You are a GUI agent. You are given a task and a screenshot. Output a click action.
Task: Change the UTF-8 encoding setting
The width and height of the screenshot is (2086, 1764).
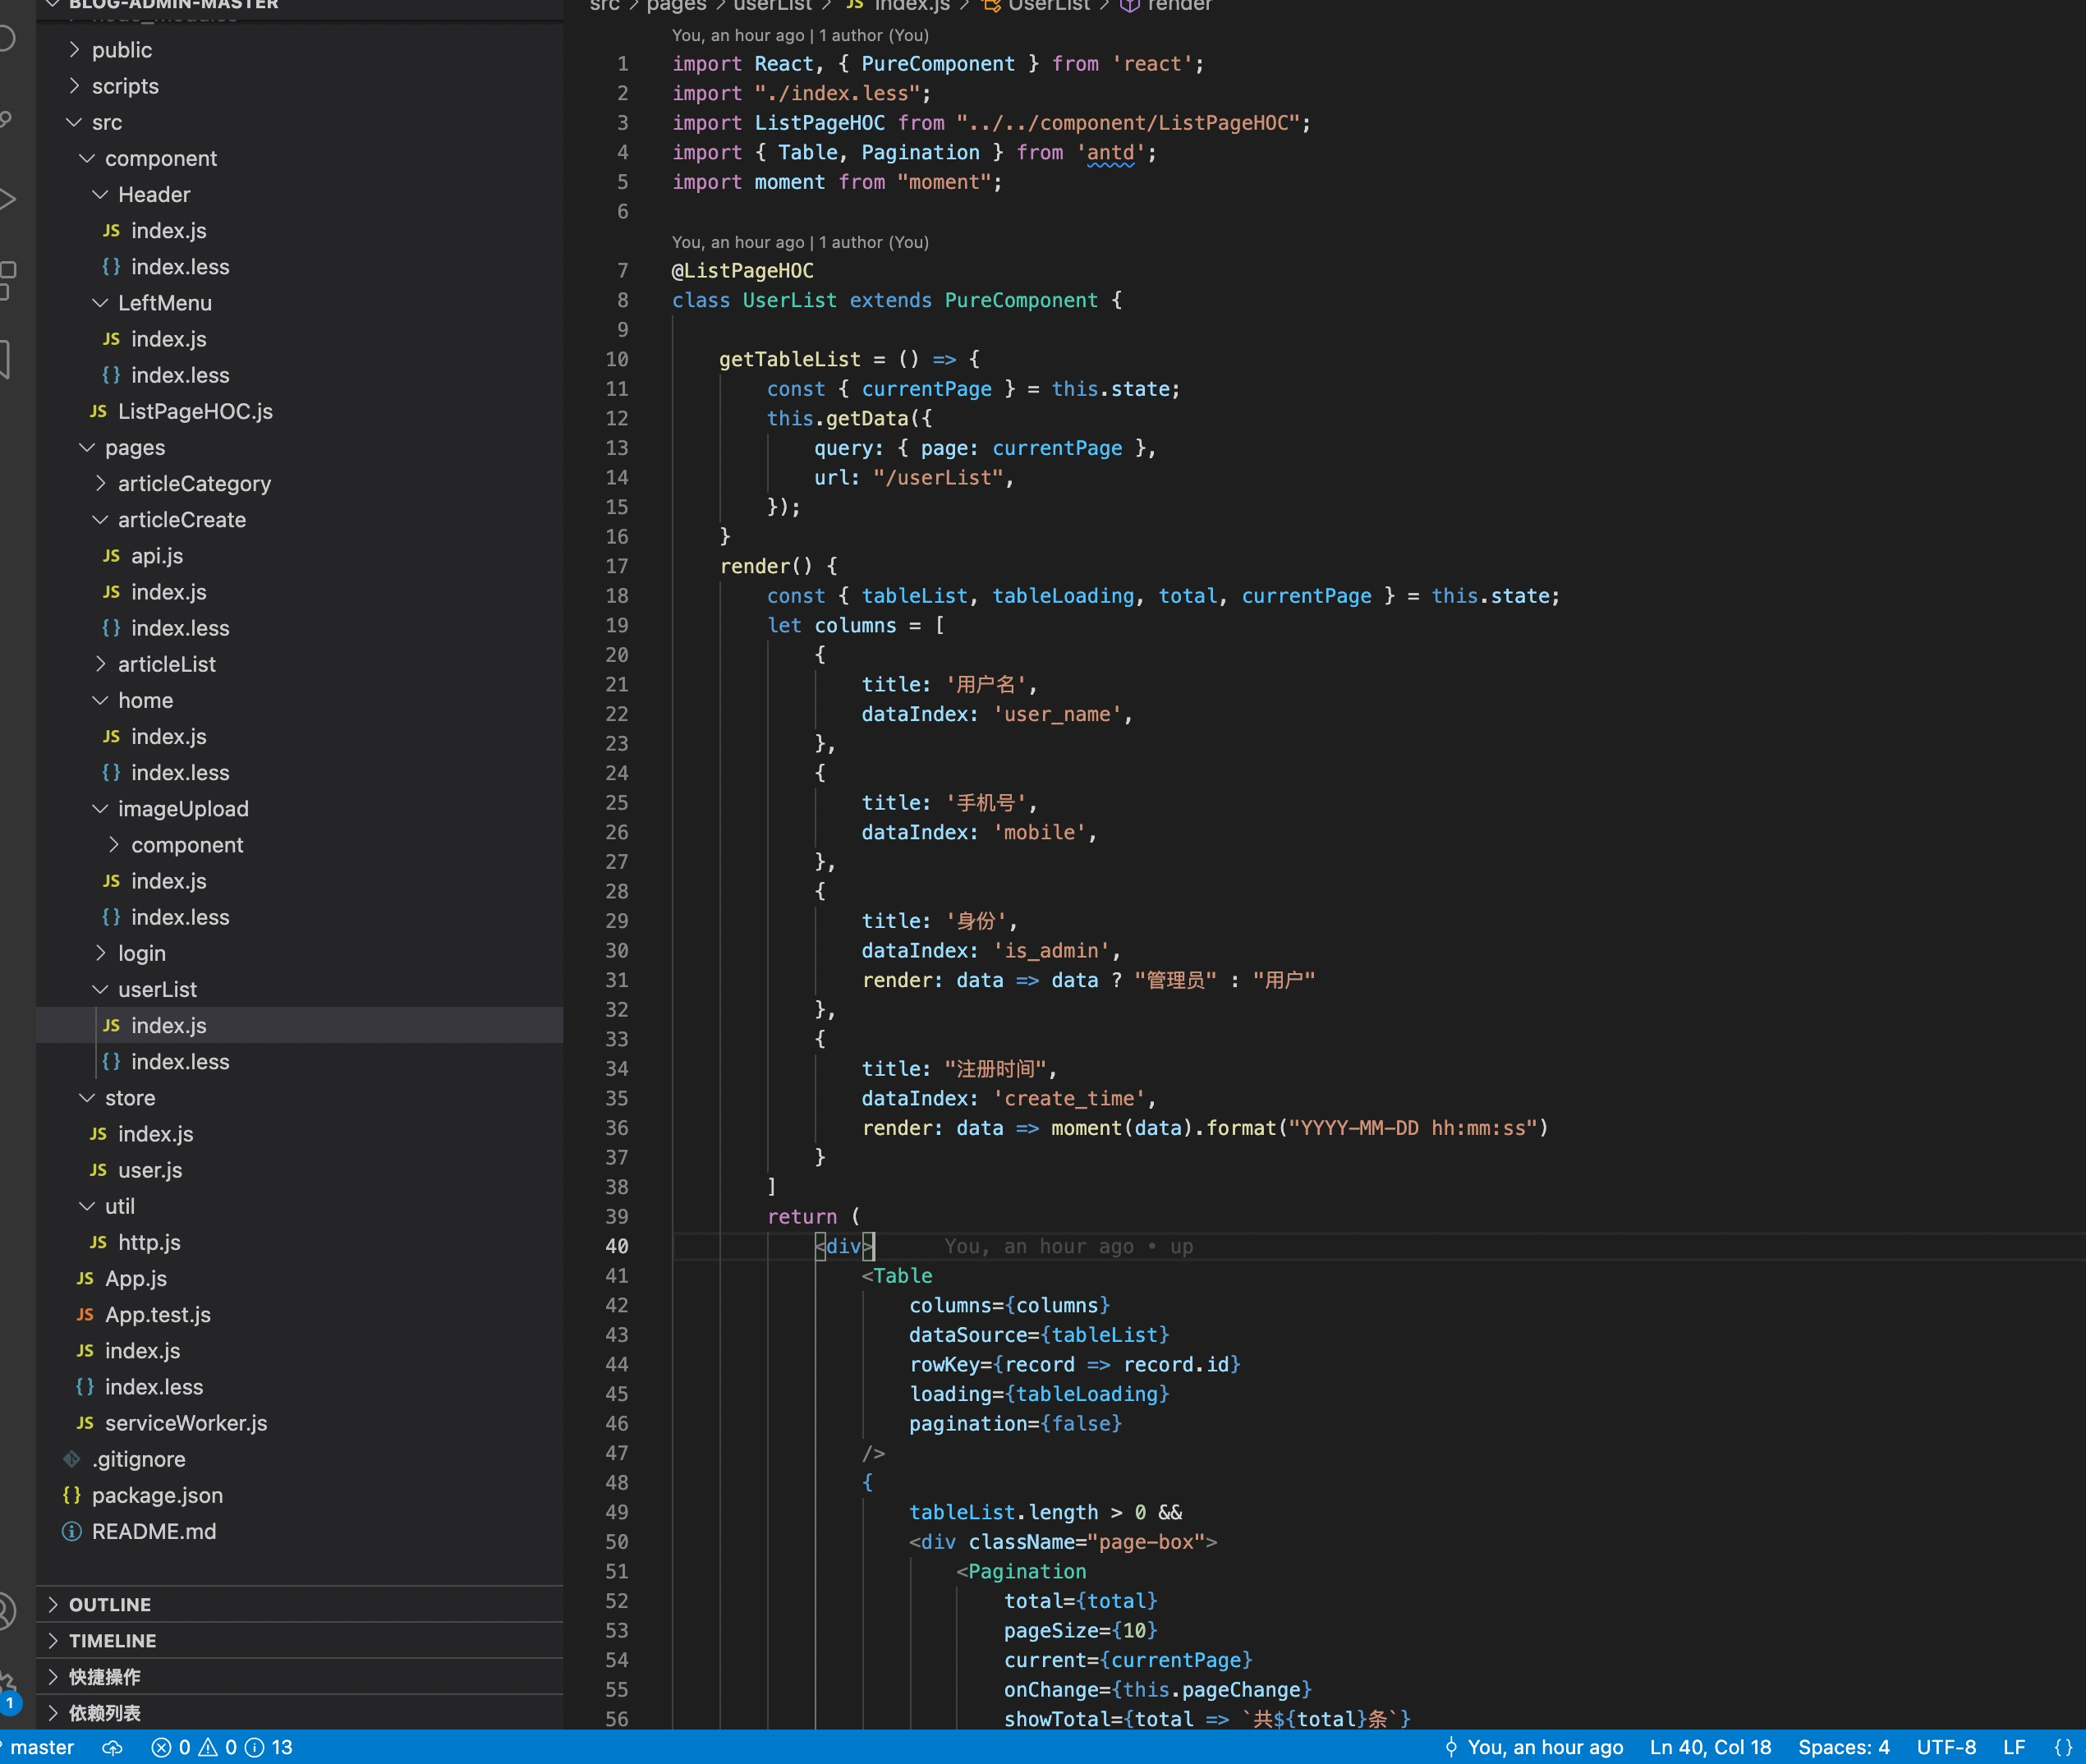click(x=1946, y=1747)
